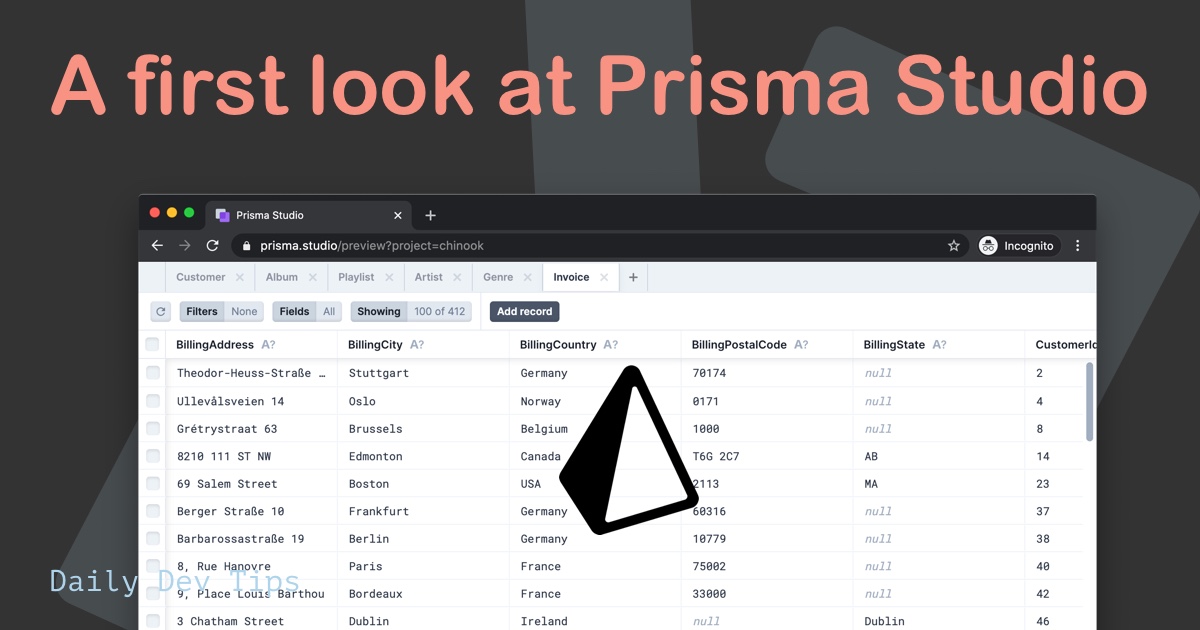Screen dimensions: 1200x630
Task: Reload the page in Chrome
Action: (213, 245)
